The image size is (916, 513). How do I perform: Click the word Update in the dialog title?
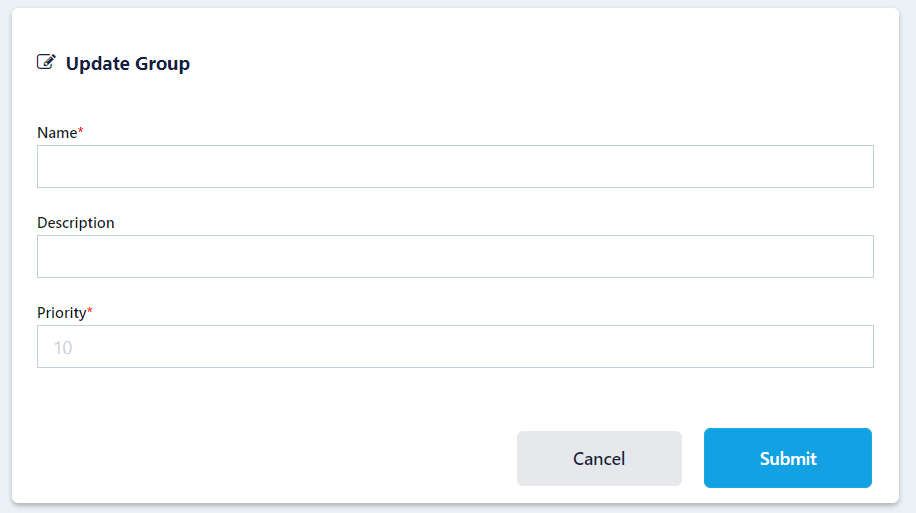[x=99, y=64]
